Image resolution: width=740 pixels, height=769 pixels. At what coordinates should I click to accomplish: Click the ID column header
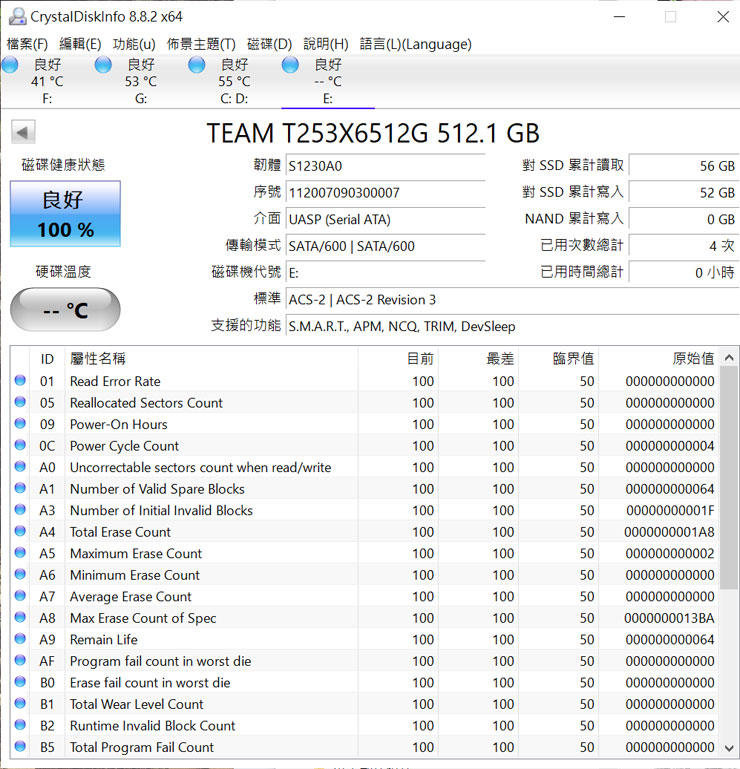click(x=47, y=359)
